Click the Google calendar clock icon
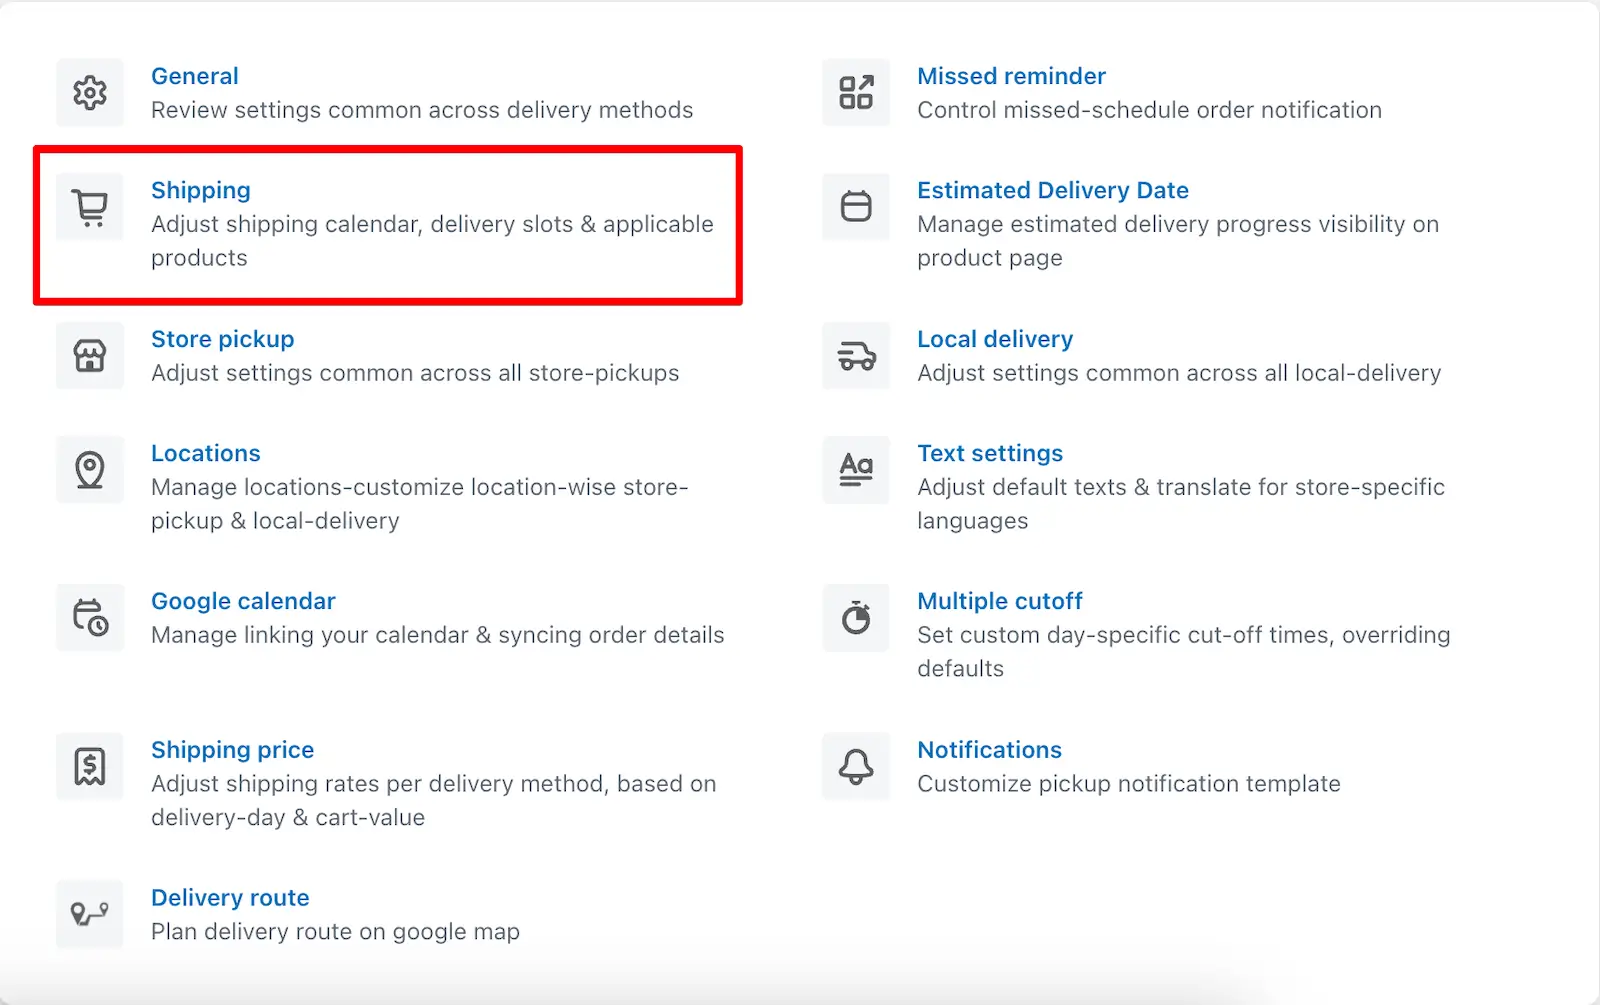The image size is (1600, 1005). pyautogui.click(x=90, y=618)
